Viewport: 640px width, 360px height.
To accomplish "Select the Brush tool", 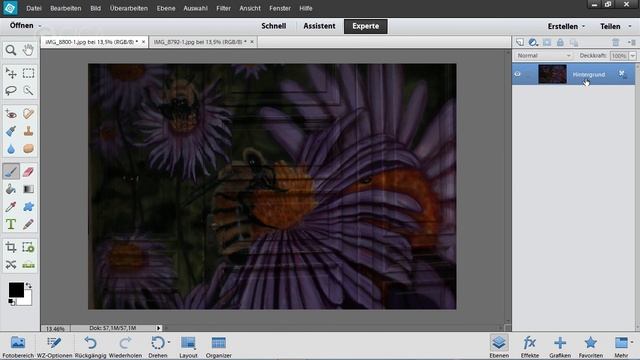I will coord(11,171).
